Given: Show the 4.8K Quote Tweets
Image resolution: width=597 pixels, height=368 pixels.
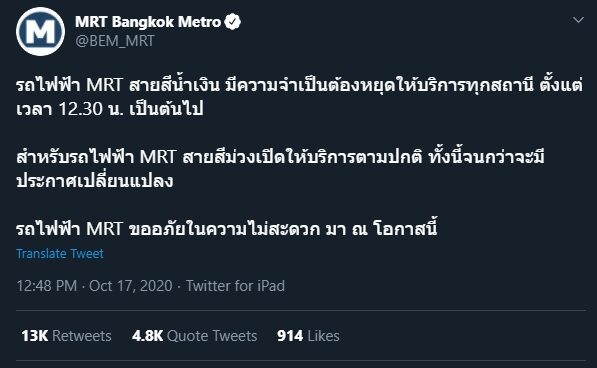Looking at the screenshot, I should point(195,336).
